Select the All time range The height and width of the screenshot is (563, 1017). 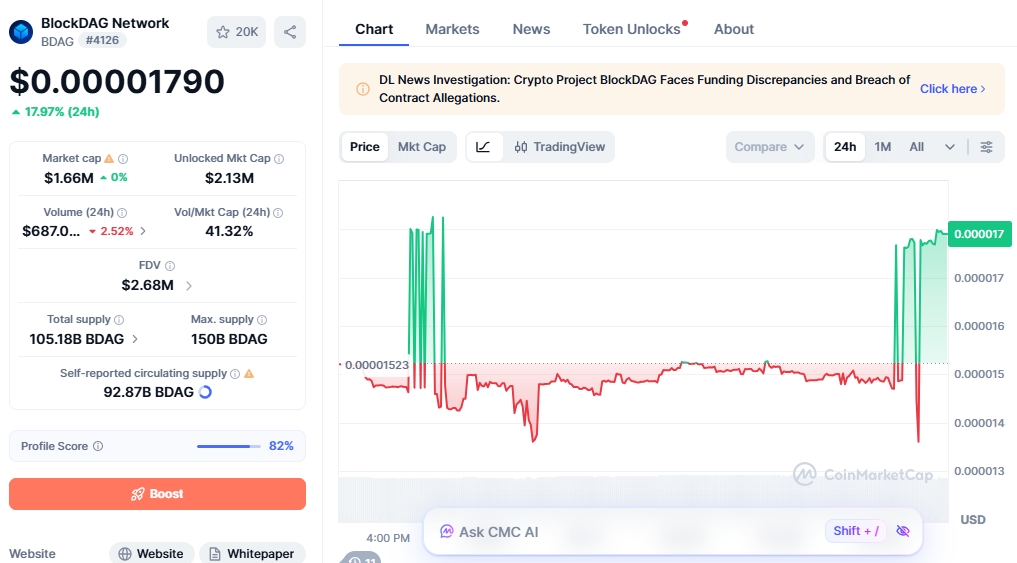(x=916, y=147)
